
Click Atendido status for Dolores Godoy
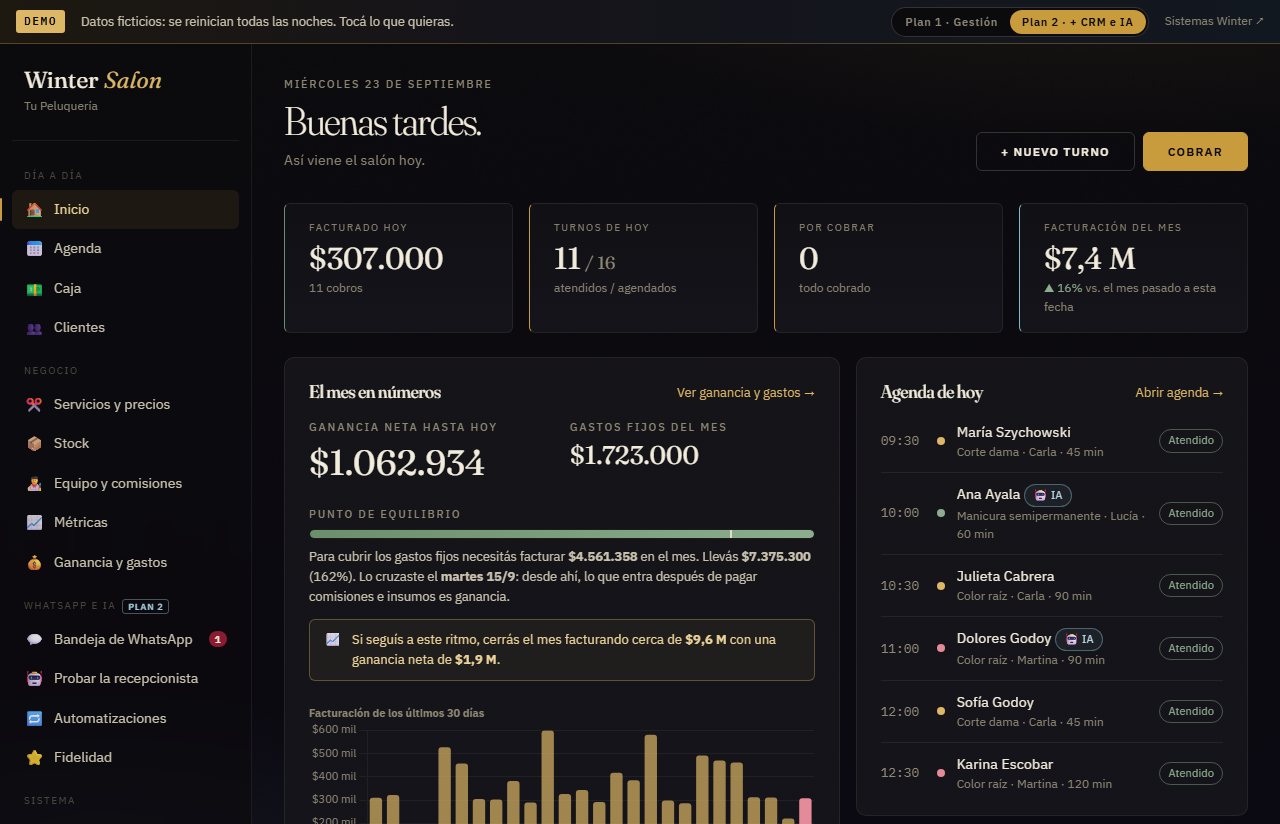click(x=1191, y=648)
